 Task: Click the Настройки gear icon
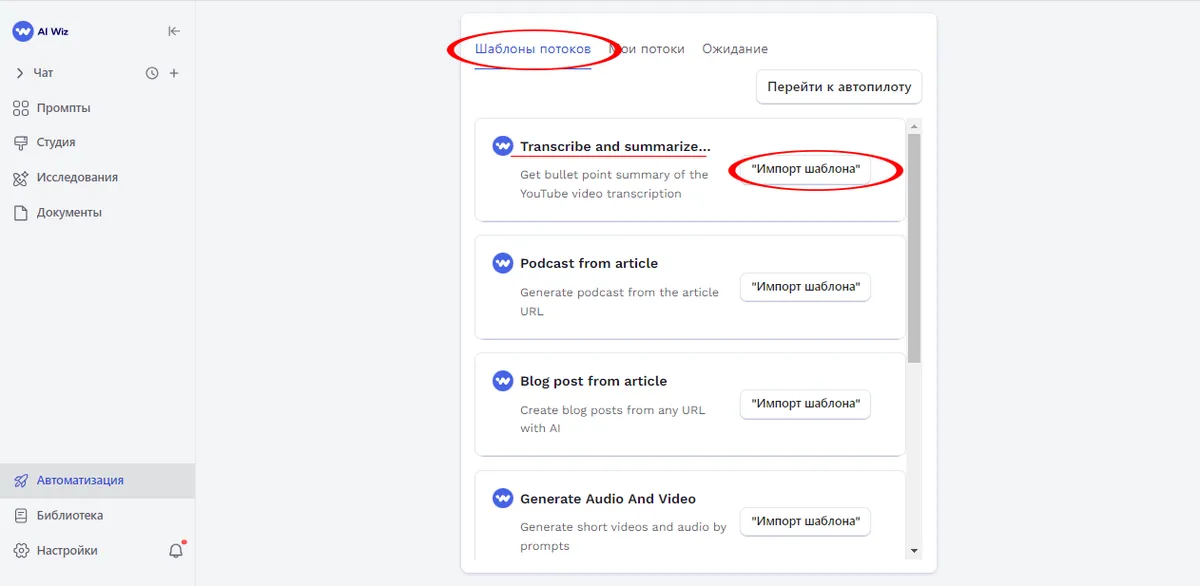(x=20, y=551)
